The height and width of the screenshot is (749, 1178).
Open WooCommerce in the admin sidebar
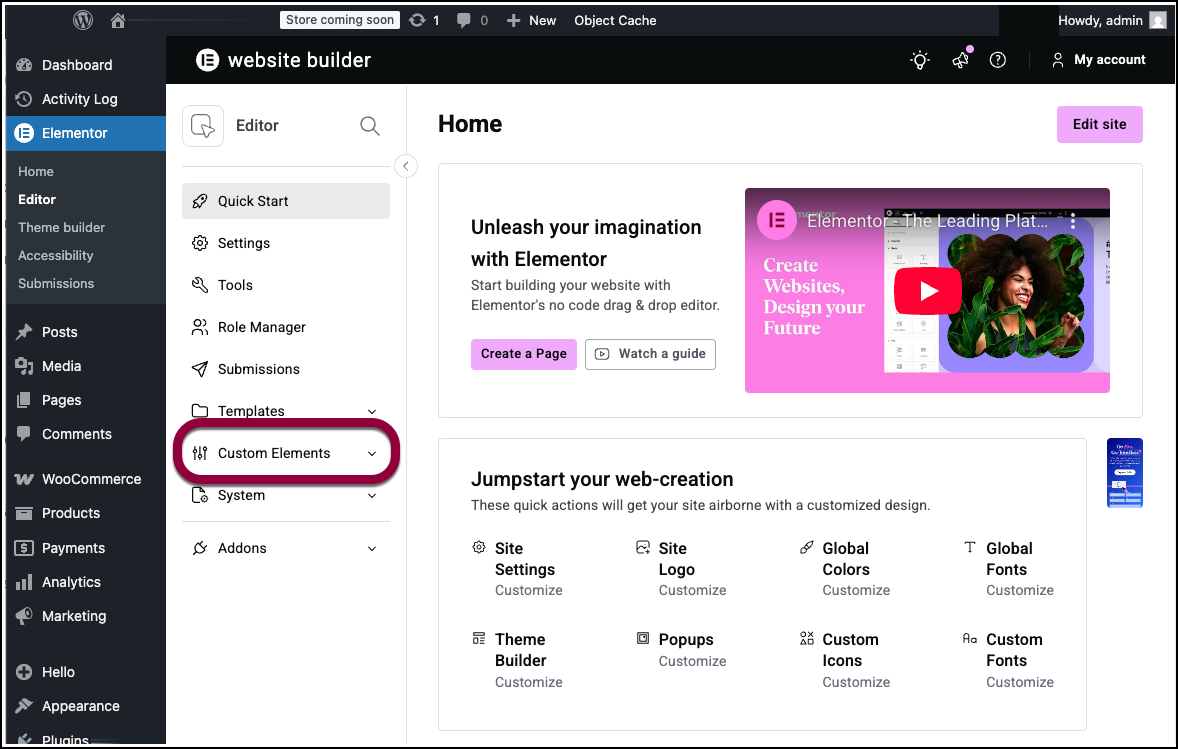(91, 479)
